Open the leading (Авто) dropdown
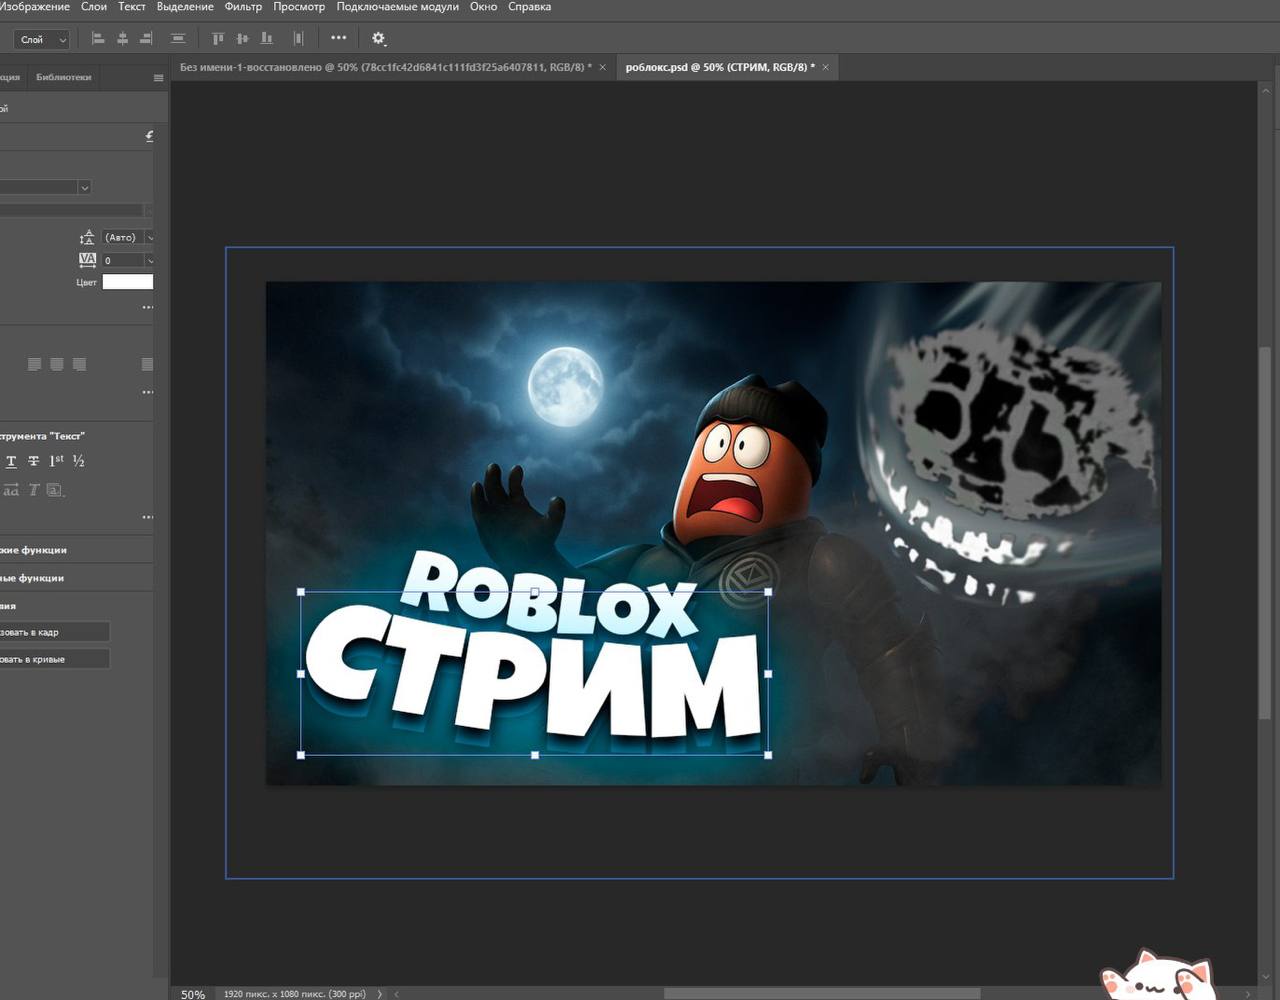Viewport: 1280px width, 1000px height. coord(149,237)
